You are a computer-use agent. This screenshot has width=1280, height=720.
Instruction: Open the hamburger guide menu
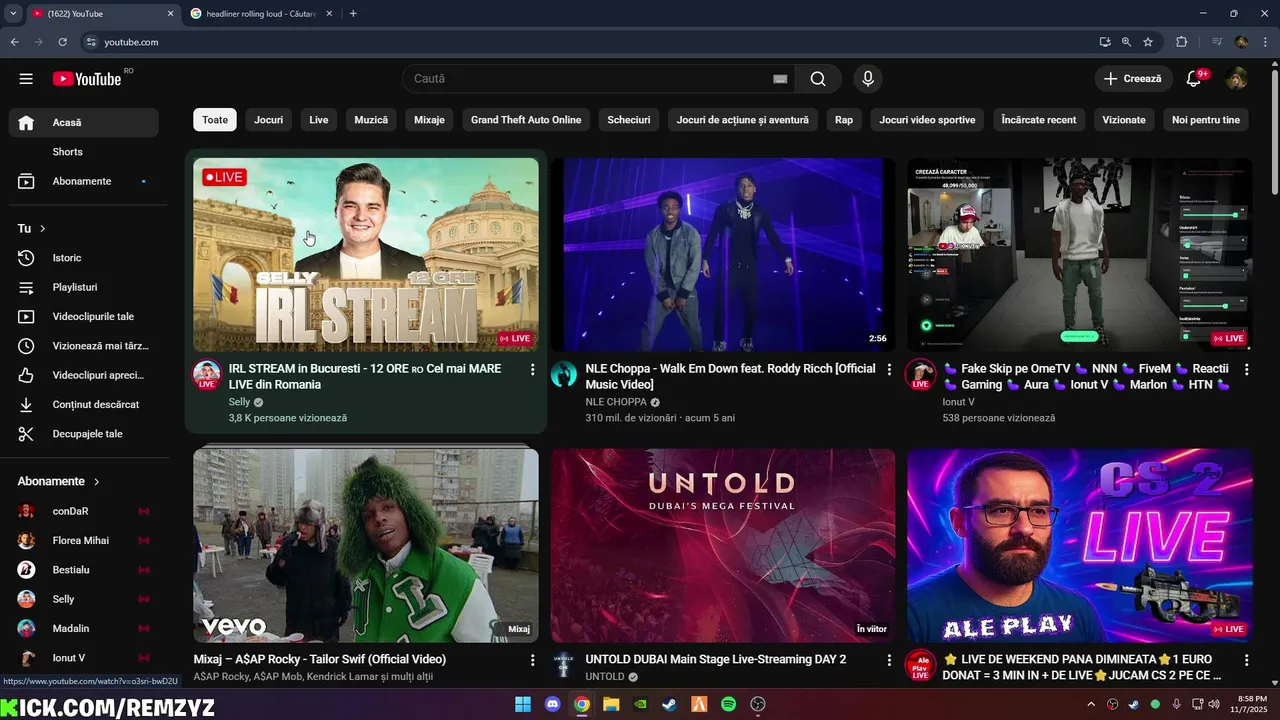[x=26, y=79]
